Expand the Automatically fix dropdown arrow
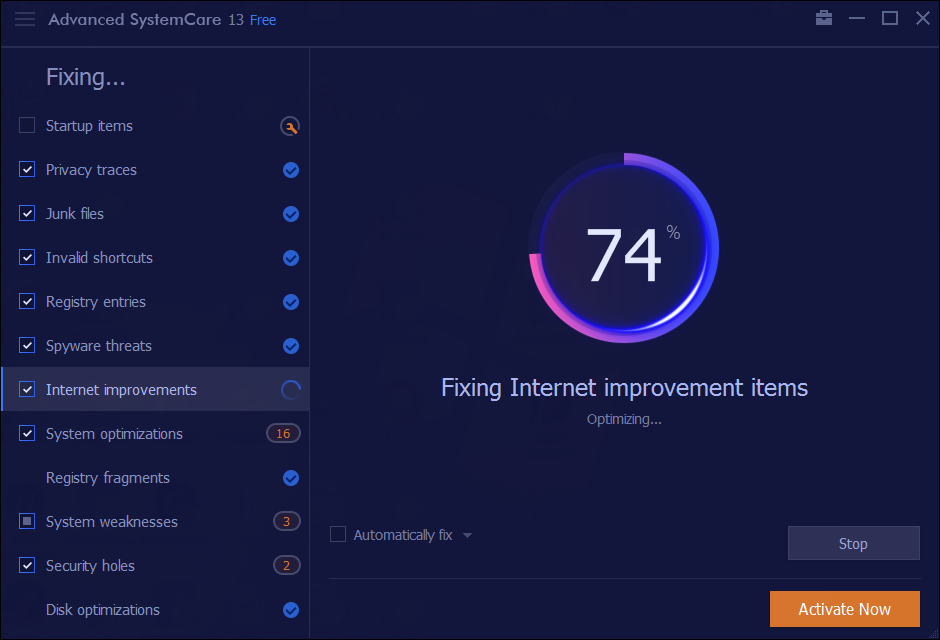This screenshot has width=940, height=640. click(468, 535)
